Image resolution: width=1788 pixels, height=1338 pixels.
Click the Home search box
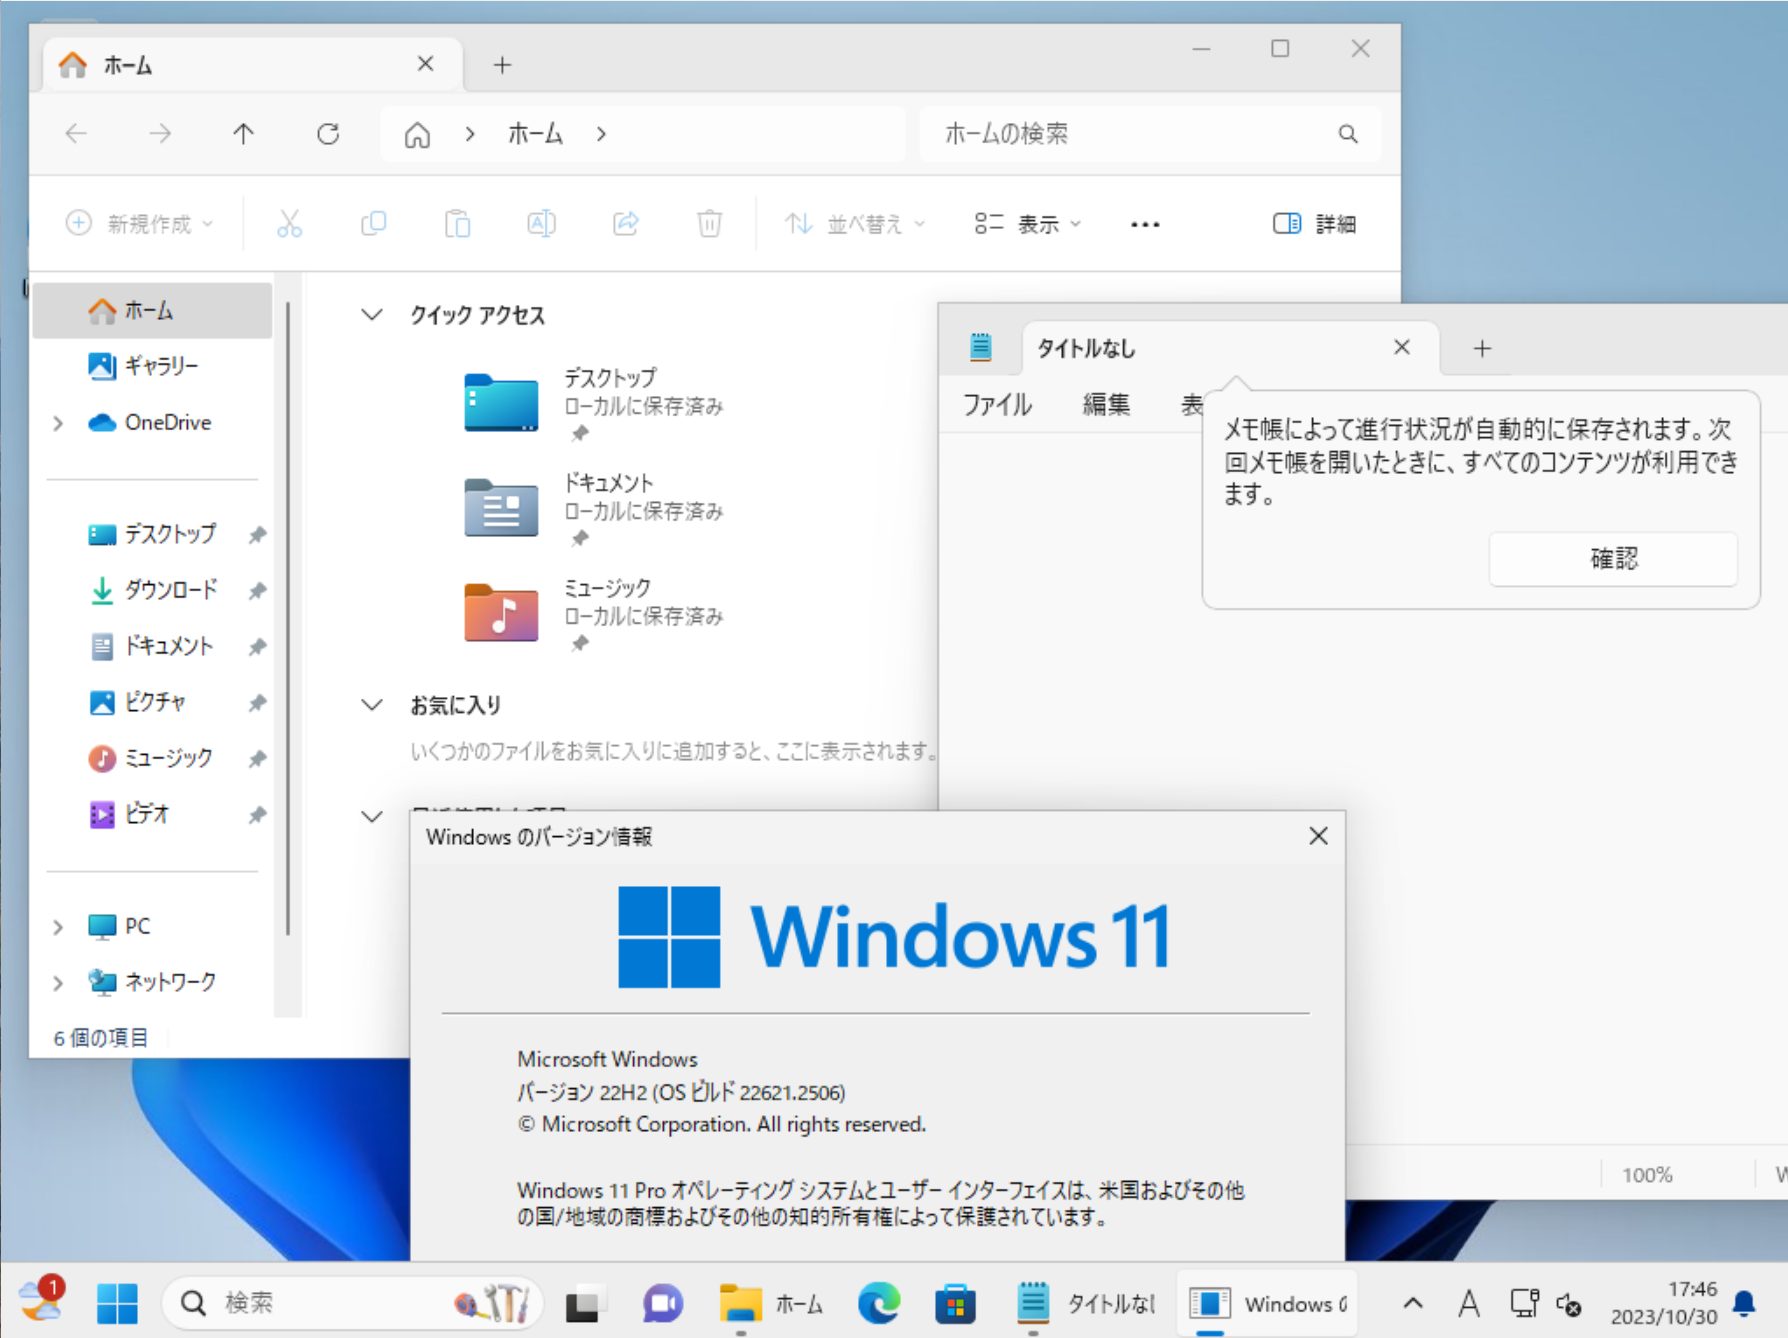tap(1130, 134)
